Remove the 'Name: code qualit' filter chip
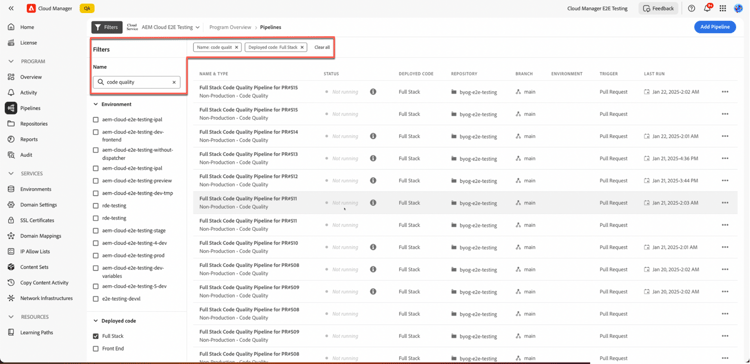The image size is (750, 364). [x=236, y=47]
